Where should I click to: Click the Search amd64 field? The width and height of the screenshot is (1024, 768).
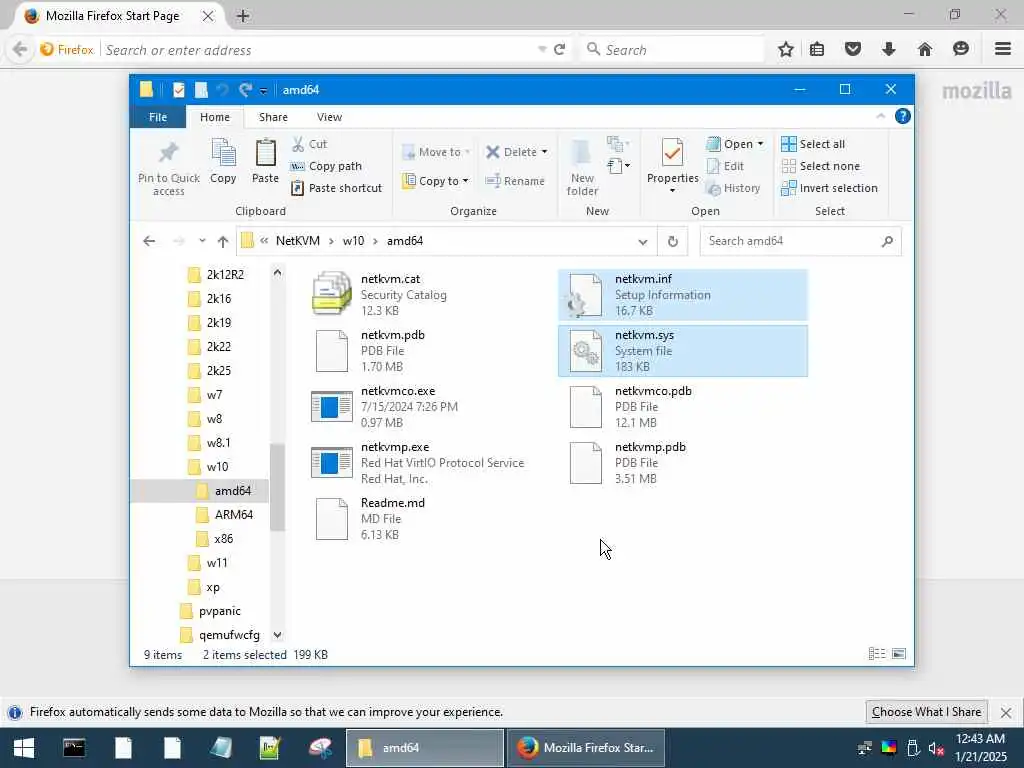click(x=800, y=241)
